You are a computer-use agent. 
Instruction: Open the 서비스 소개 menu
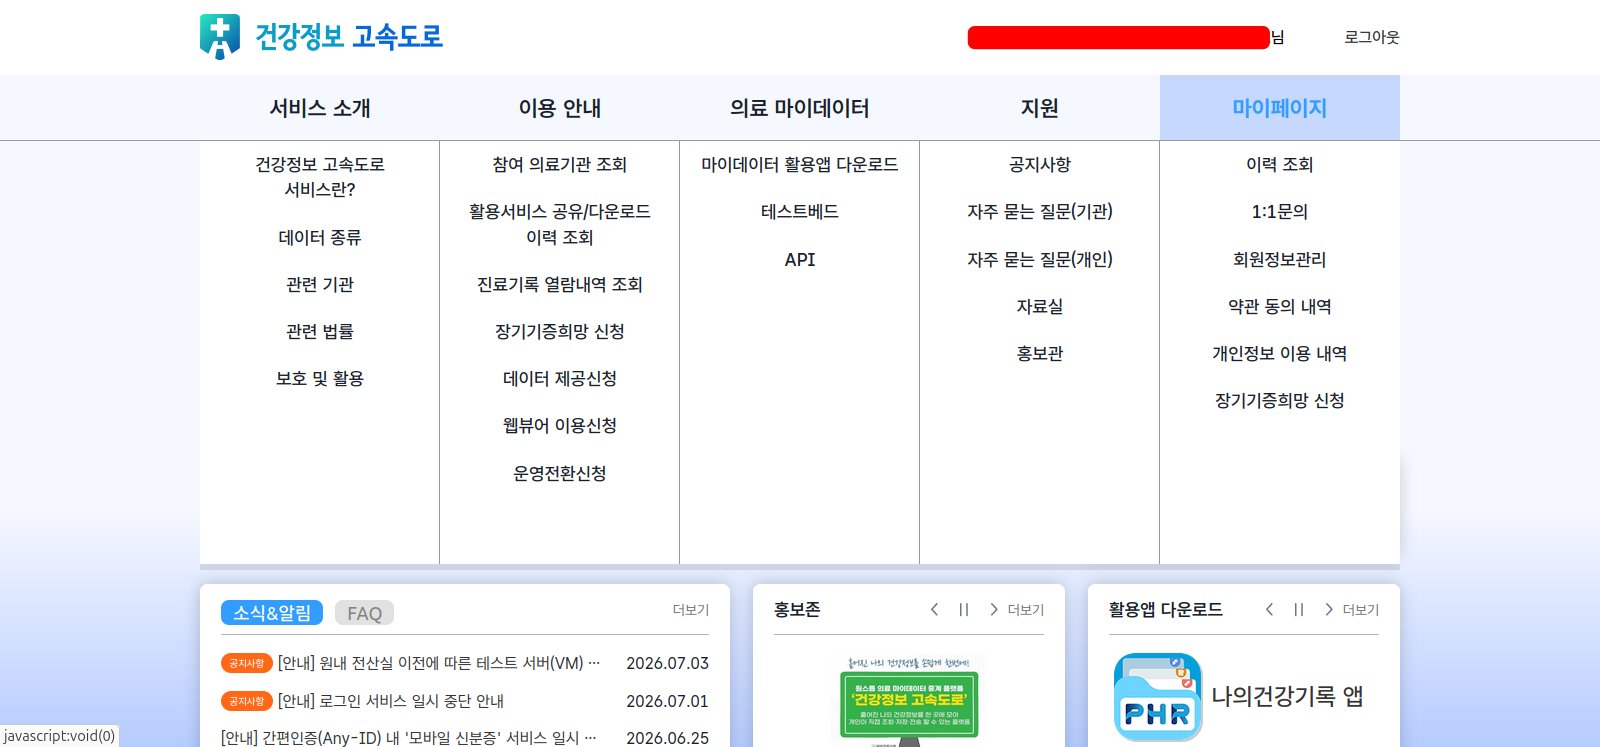(x=320, y=108)
